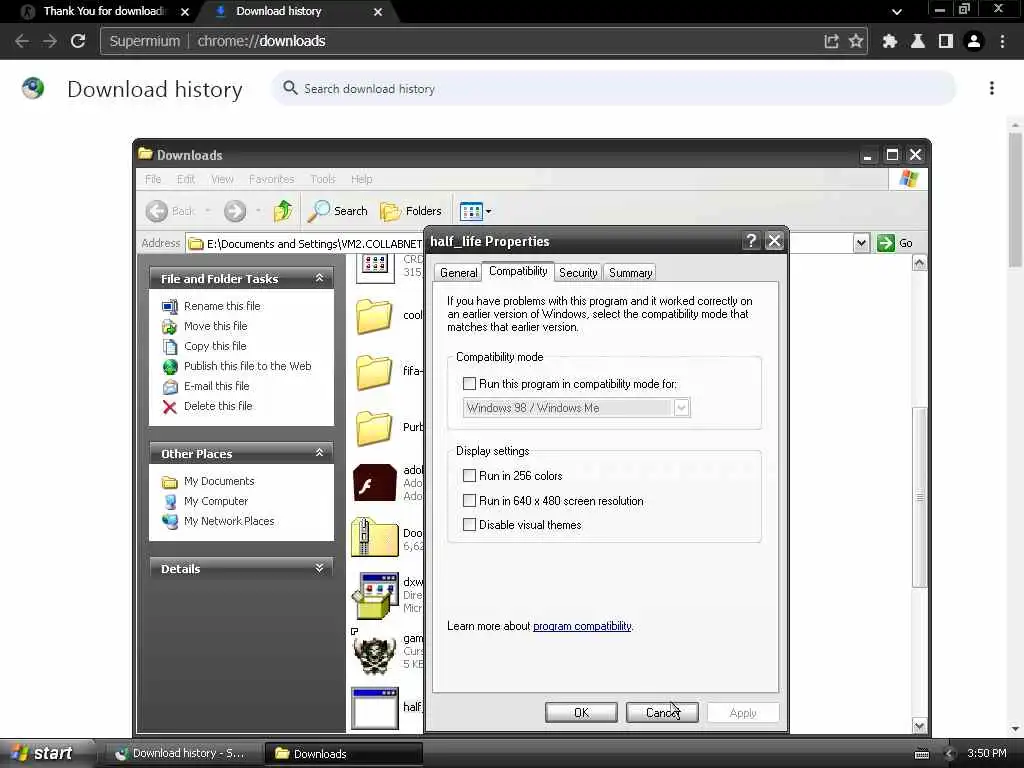The image size is (1024, 768).
Task: Go forward in browser history
Action: pos(50,41)
